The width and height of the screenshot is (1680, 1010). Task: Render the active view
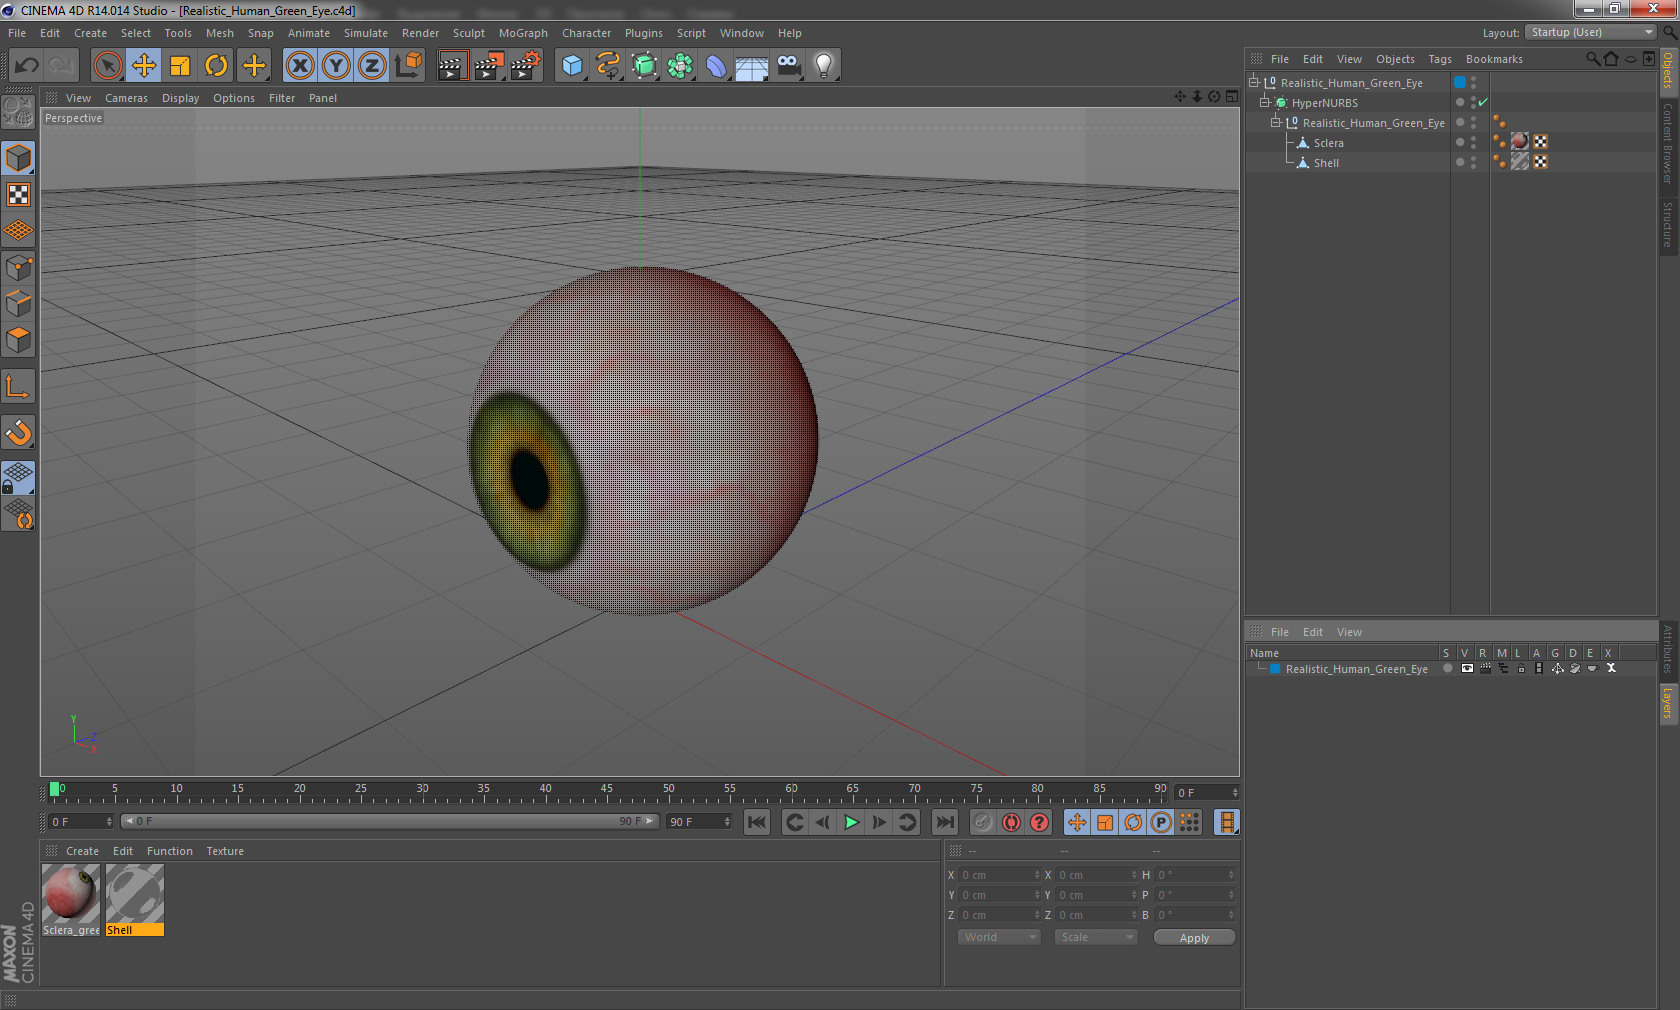pos(452,66)
